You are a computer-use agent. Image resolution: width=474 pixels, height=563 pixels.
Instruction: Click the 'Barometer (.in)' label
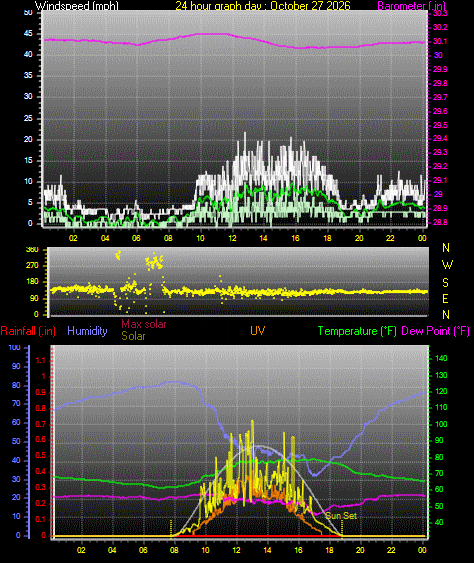tap(412, 6)
